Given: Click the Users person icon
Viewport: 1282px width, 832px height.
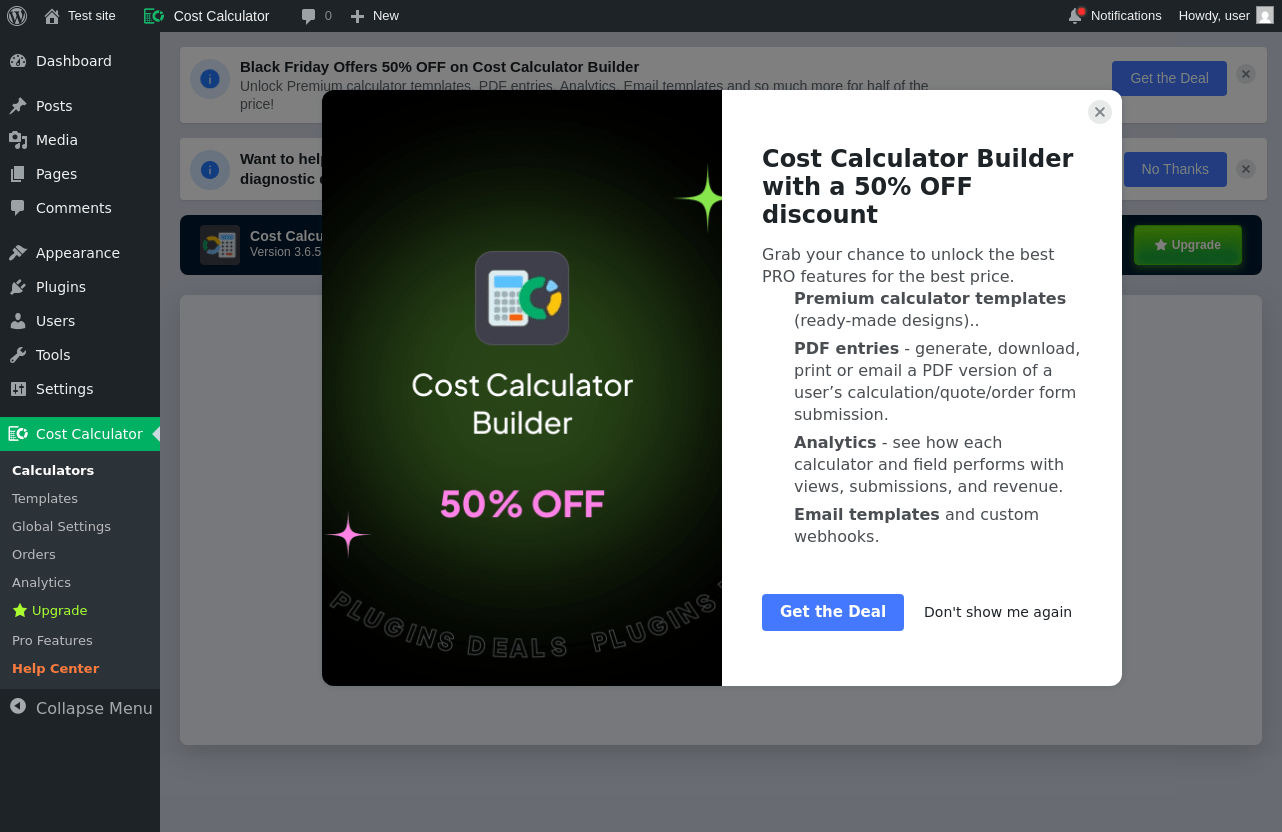Looking at the screenshot, I should click(18, 321).
